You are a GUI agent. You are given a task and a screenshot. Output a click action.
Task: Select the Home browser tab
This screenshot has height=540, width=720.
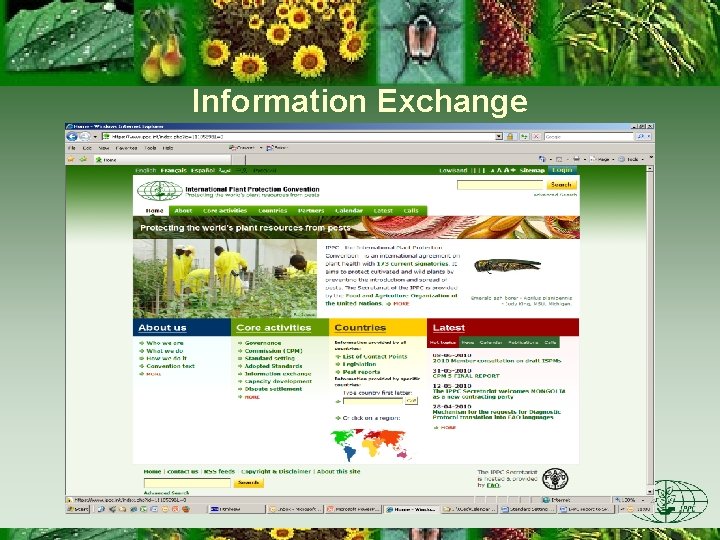pos(162,160)
